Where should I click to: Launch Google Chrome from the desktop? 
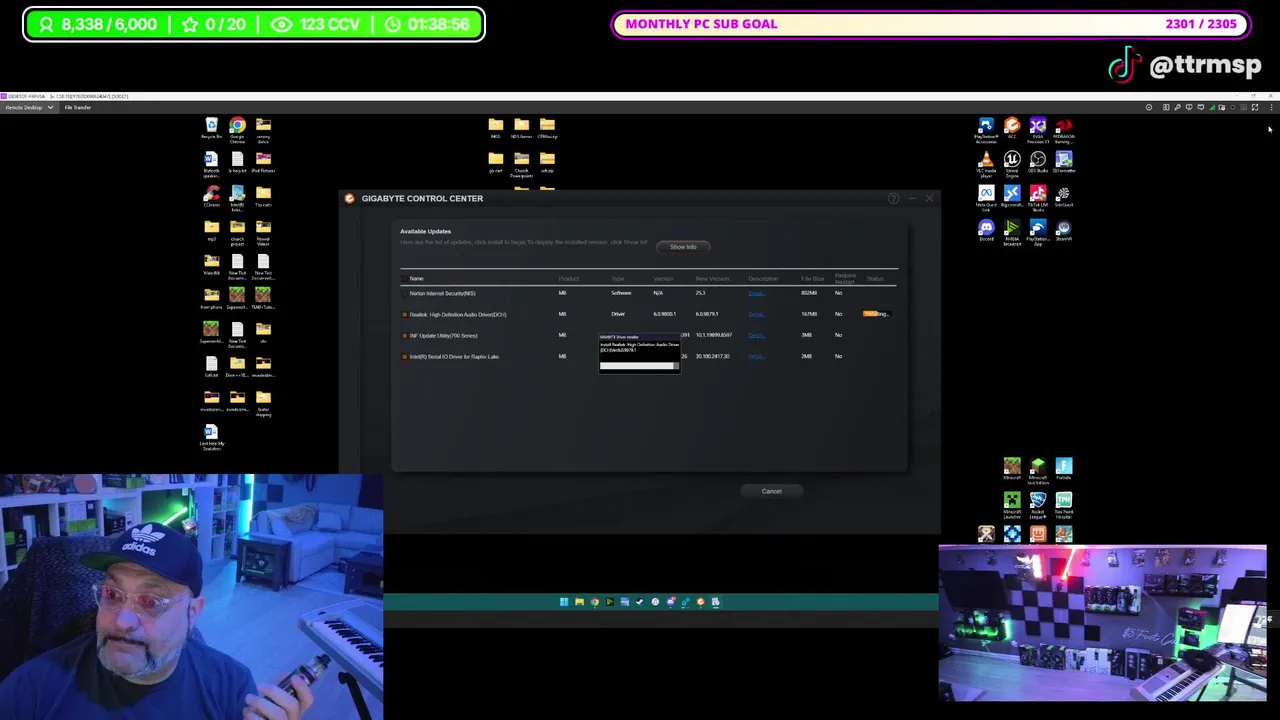237,130
